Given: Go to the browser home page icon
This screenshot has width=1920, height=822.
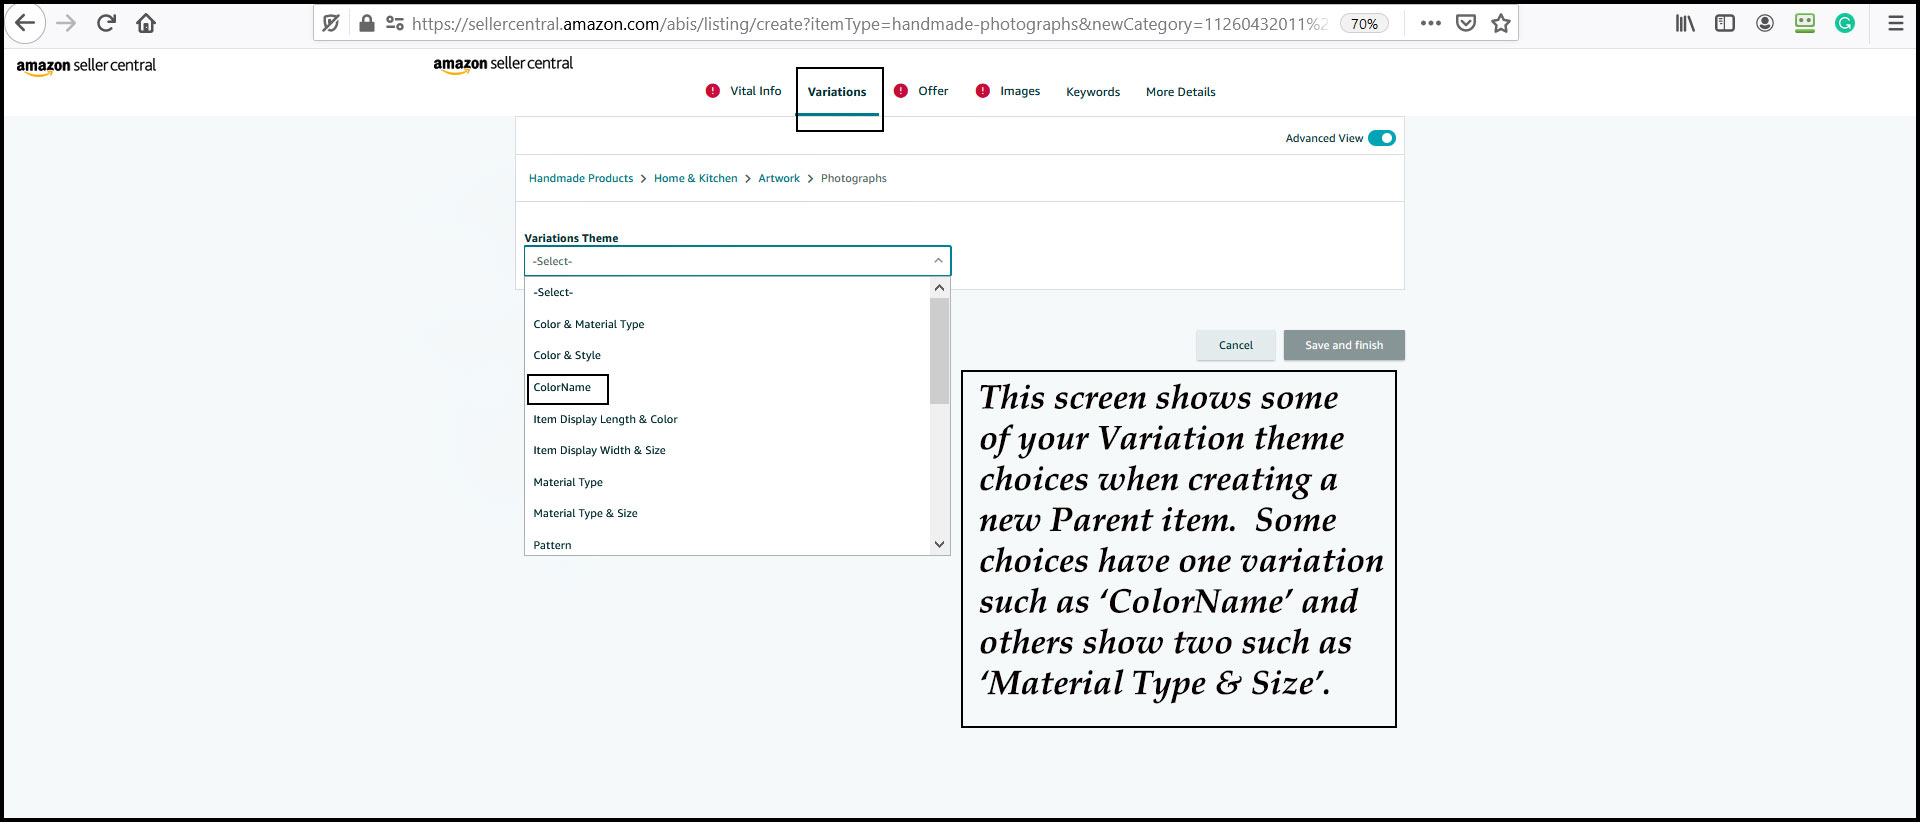Looking at the screenshot, I should 146,23.
